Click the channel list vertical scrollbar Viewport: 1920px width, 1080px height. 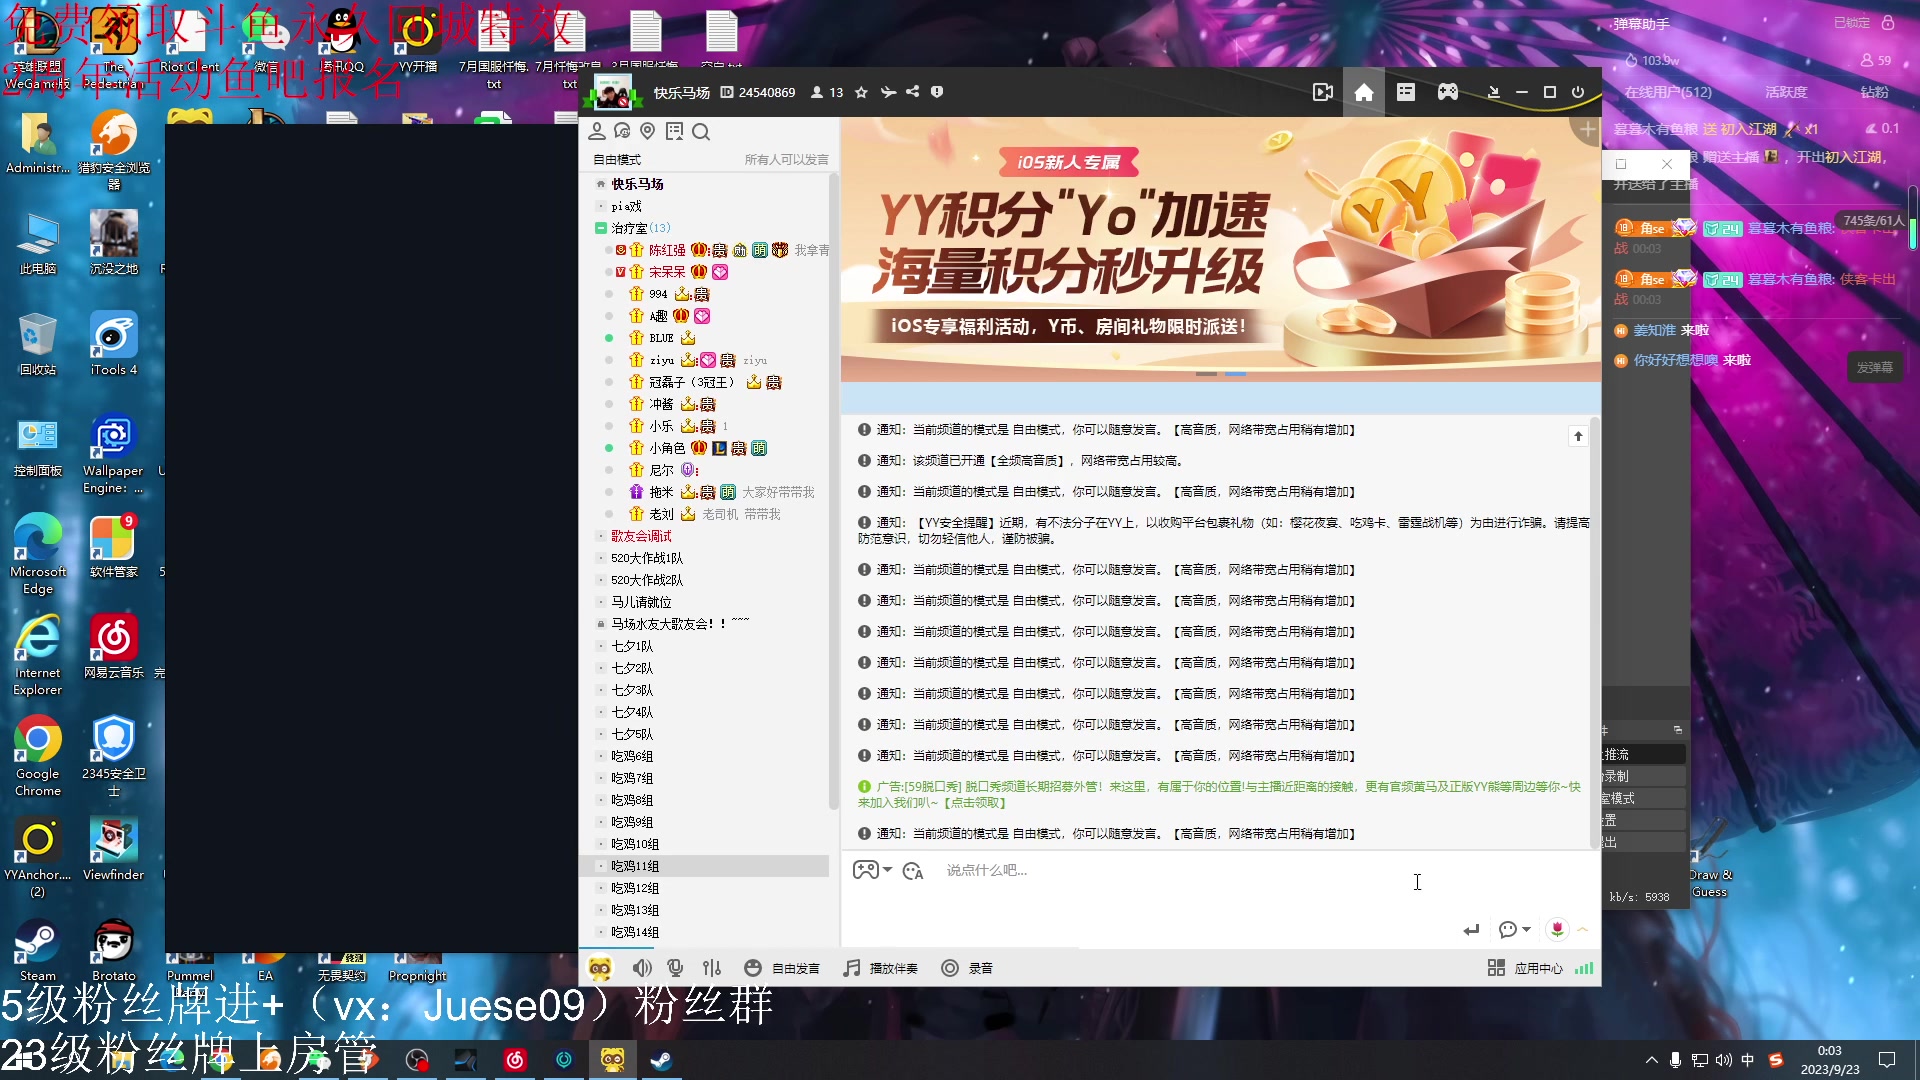click(x=833, y=490)
